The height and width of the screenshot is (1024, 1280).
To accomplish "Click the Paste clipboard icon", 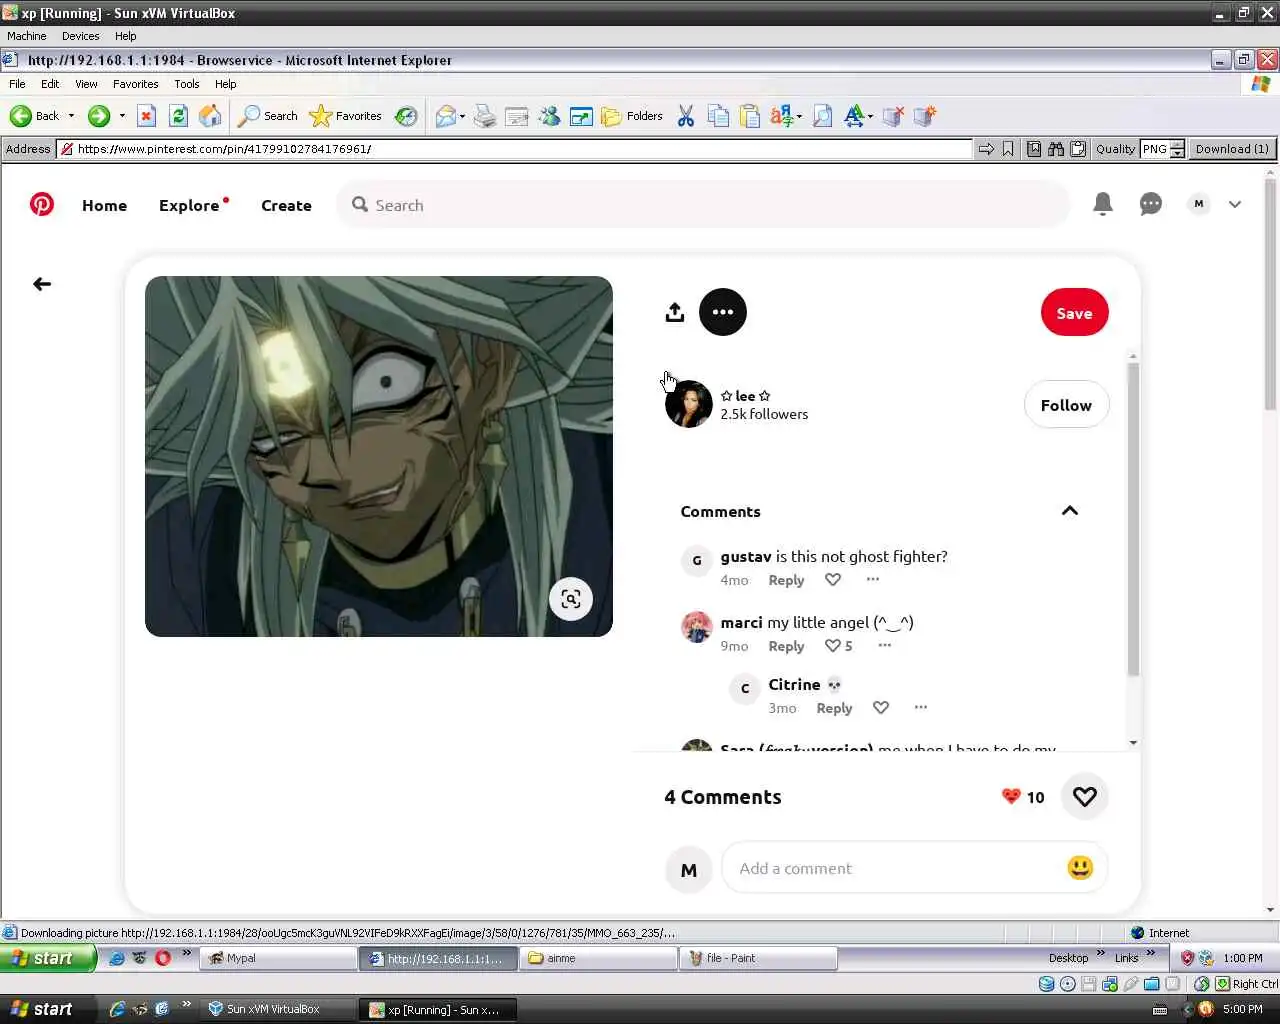I will click(750, 116).
